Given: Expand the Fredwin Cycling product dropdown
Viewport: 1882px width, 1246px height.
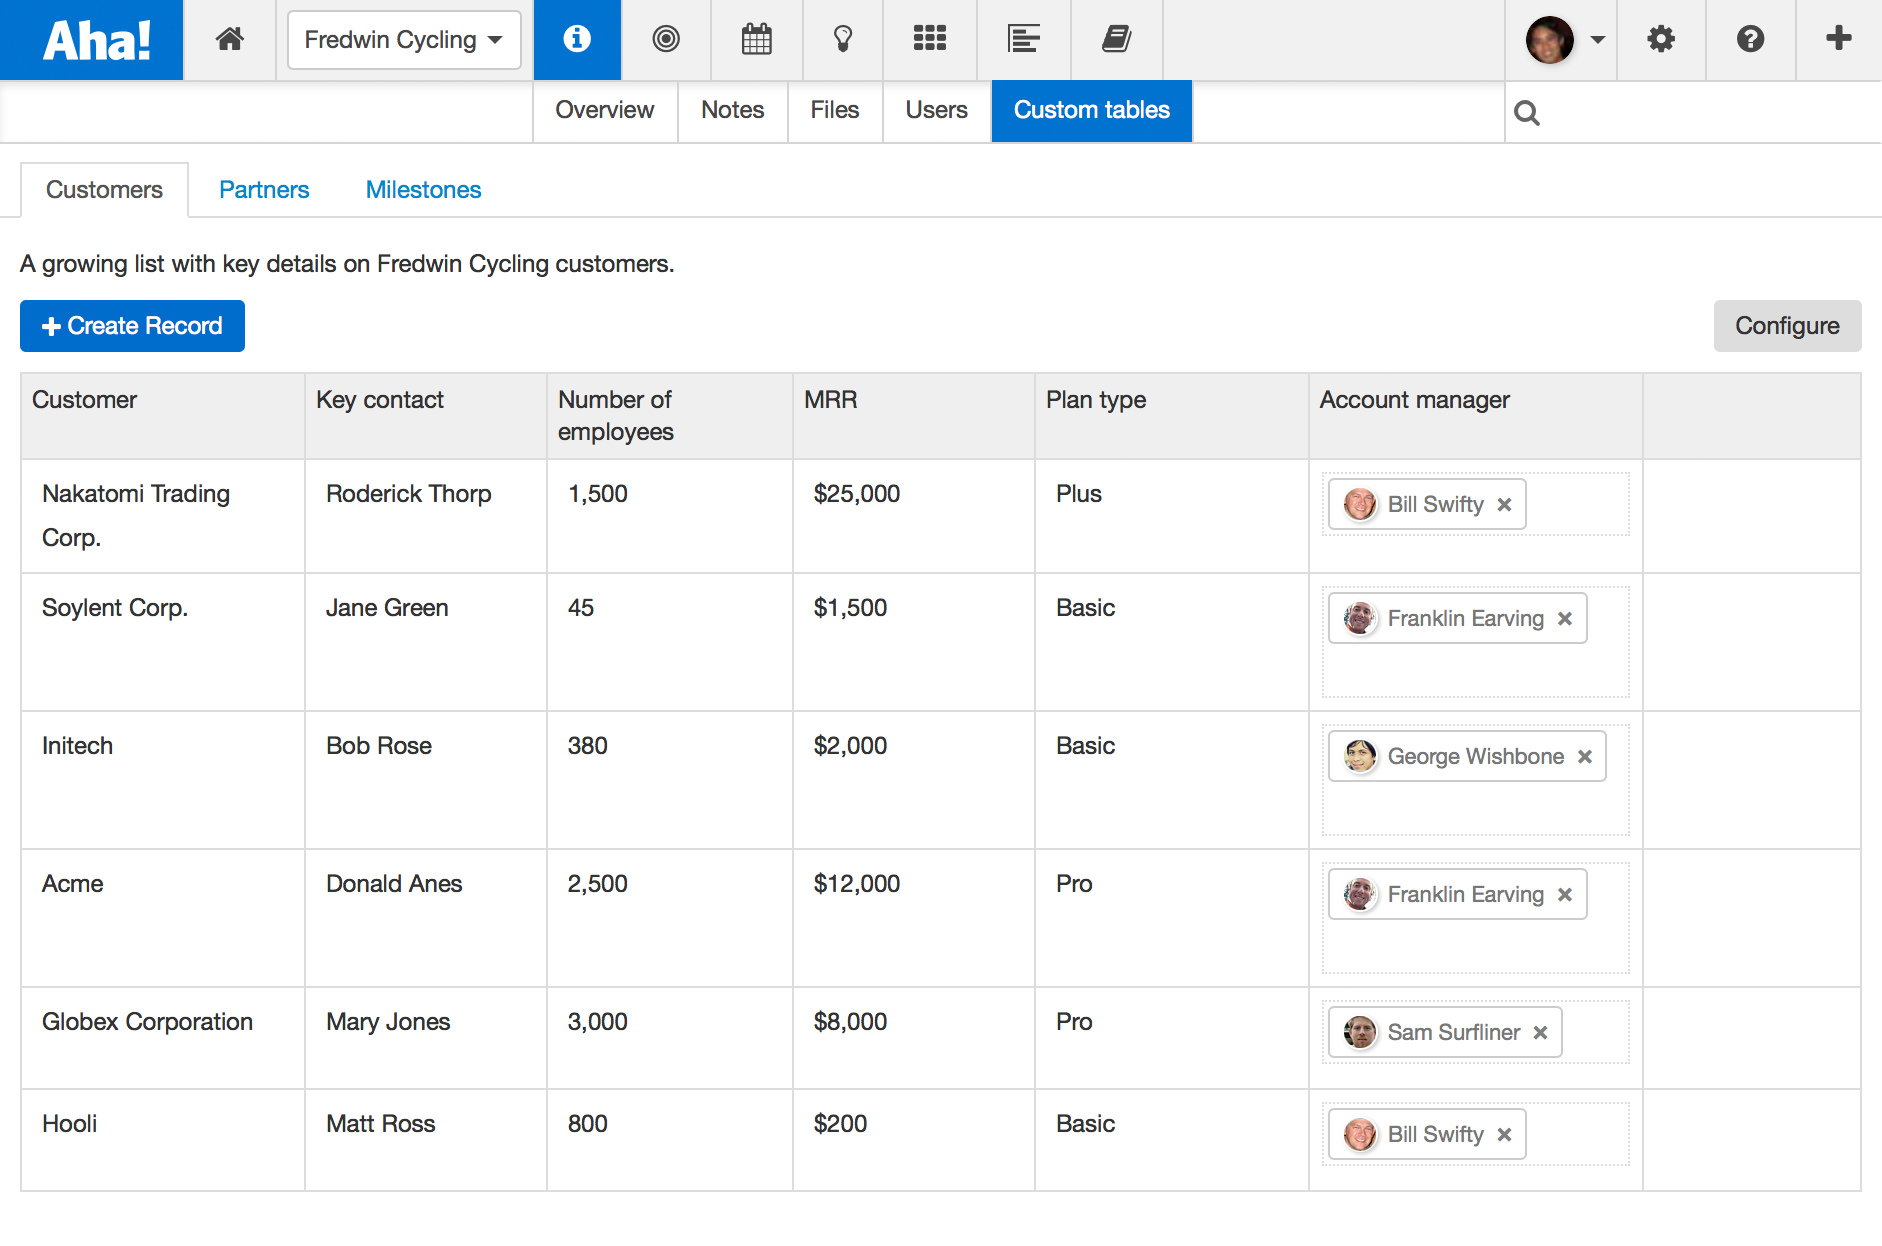Looking at the screenshot, I should click(x=404, y=40).
